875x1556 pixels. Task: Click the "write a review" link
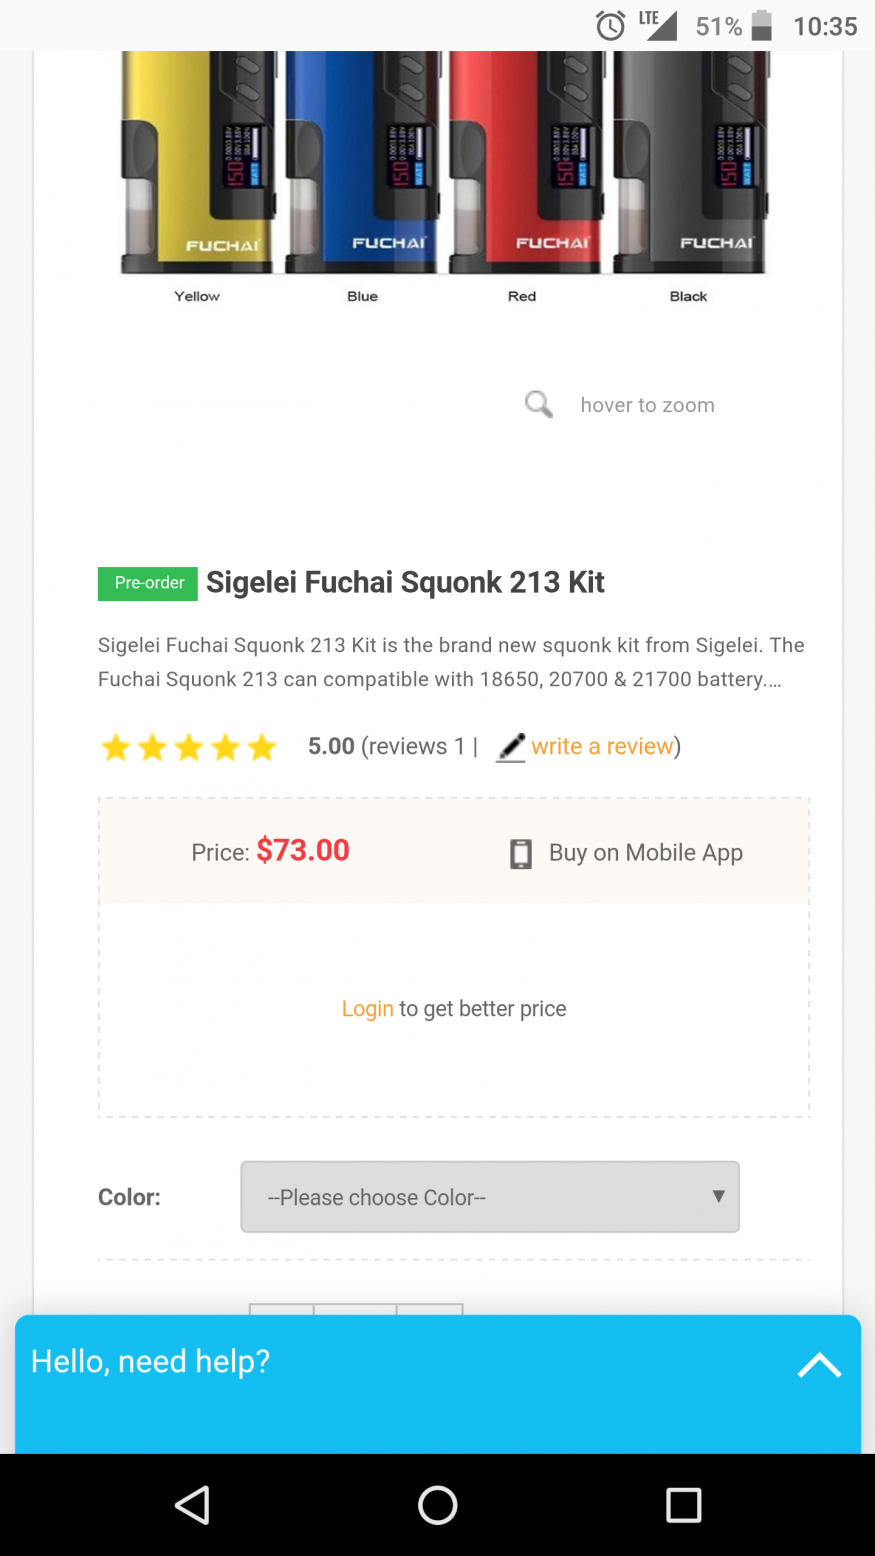(602, 747)
